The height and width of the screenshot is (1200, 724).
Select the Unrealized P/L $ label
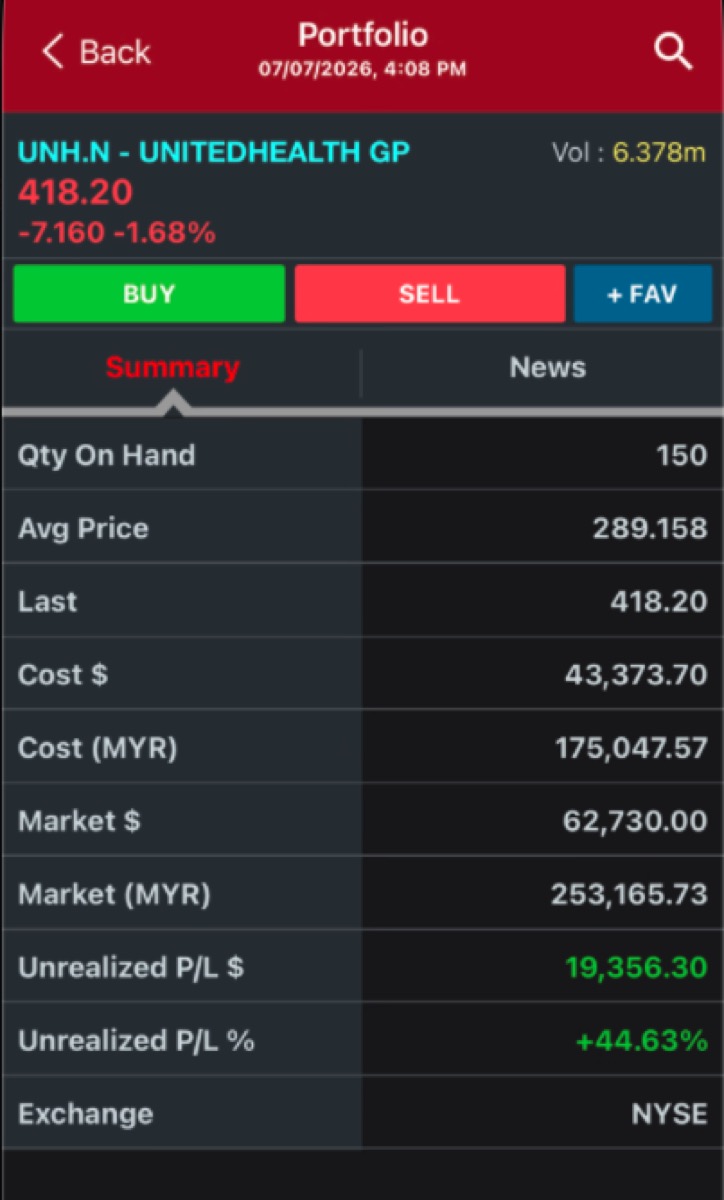click(x=130, y=968)
